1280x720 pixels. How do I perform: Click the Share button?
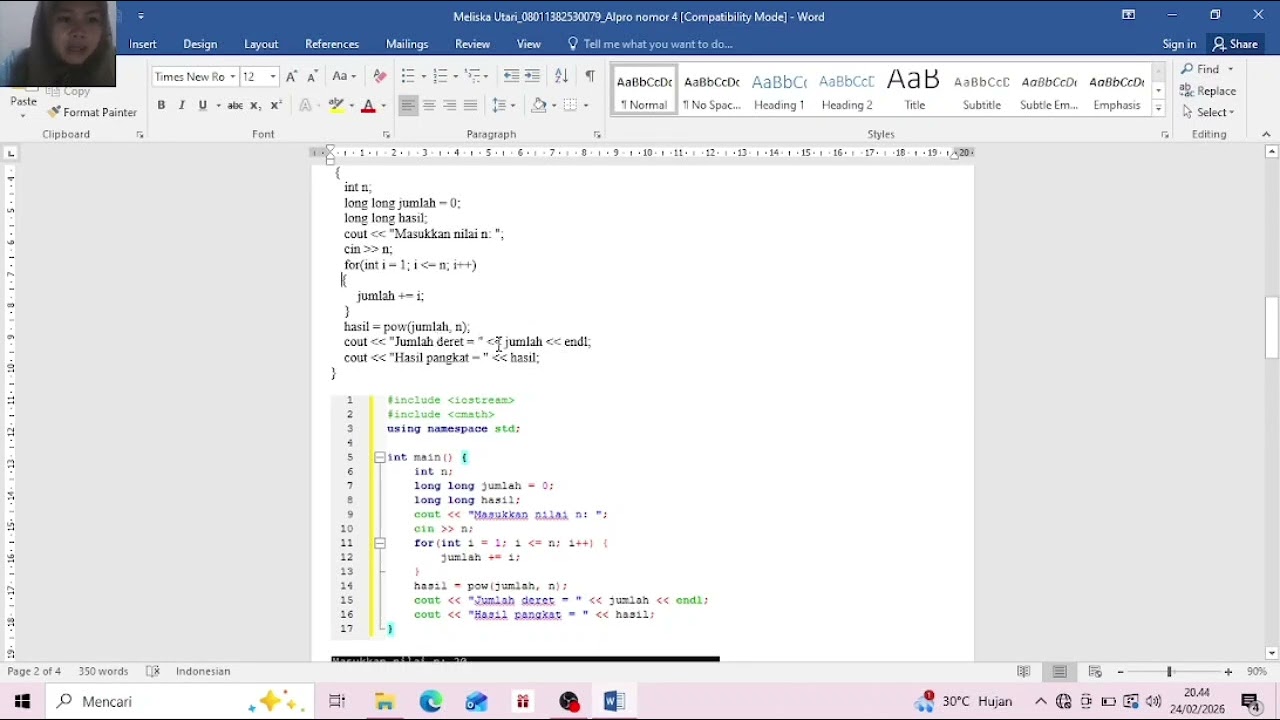[x=1235, y=44]
